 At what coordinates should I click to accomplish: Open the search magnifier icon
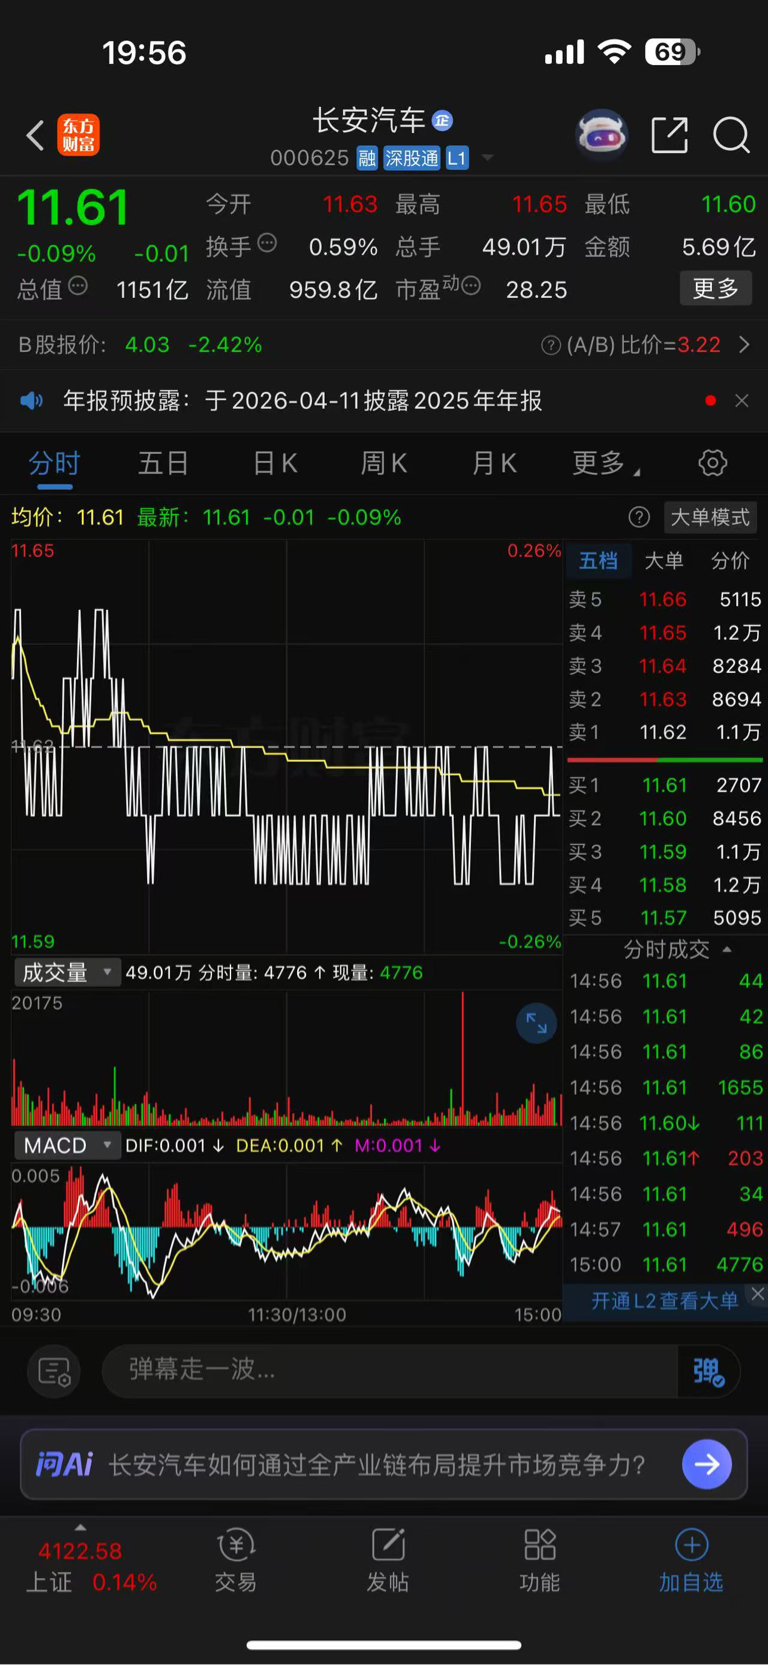731,134
